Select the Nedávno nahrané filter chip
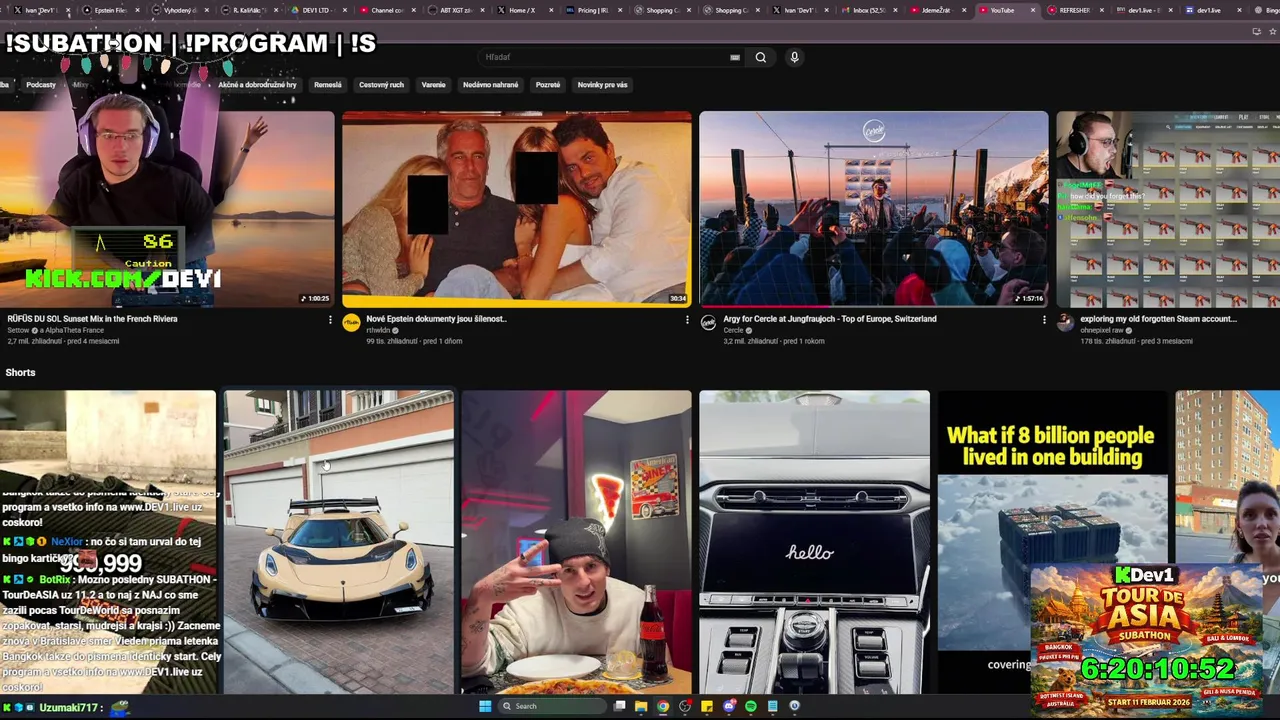The image size is (1280, 720). [490, 85]
